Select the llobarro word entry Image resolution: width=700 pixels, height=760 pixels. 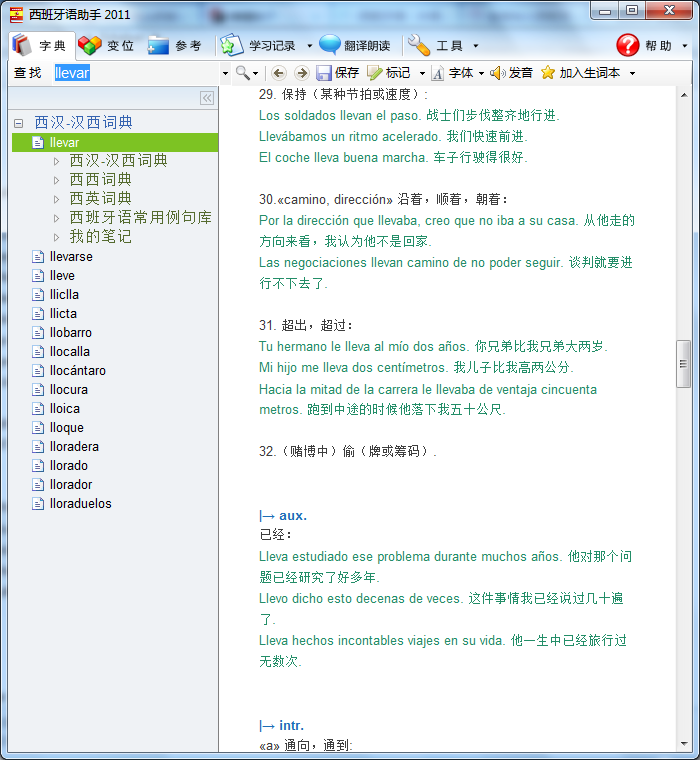[70, 332]
